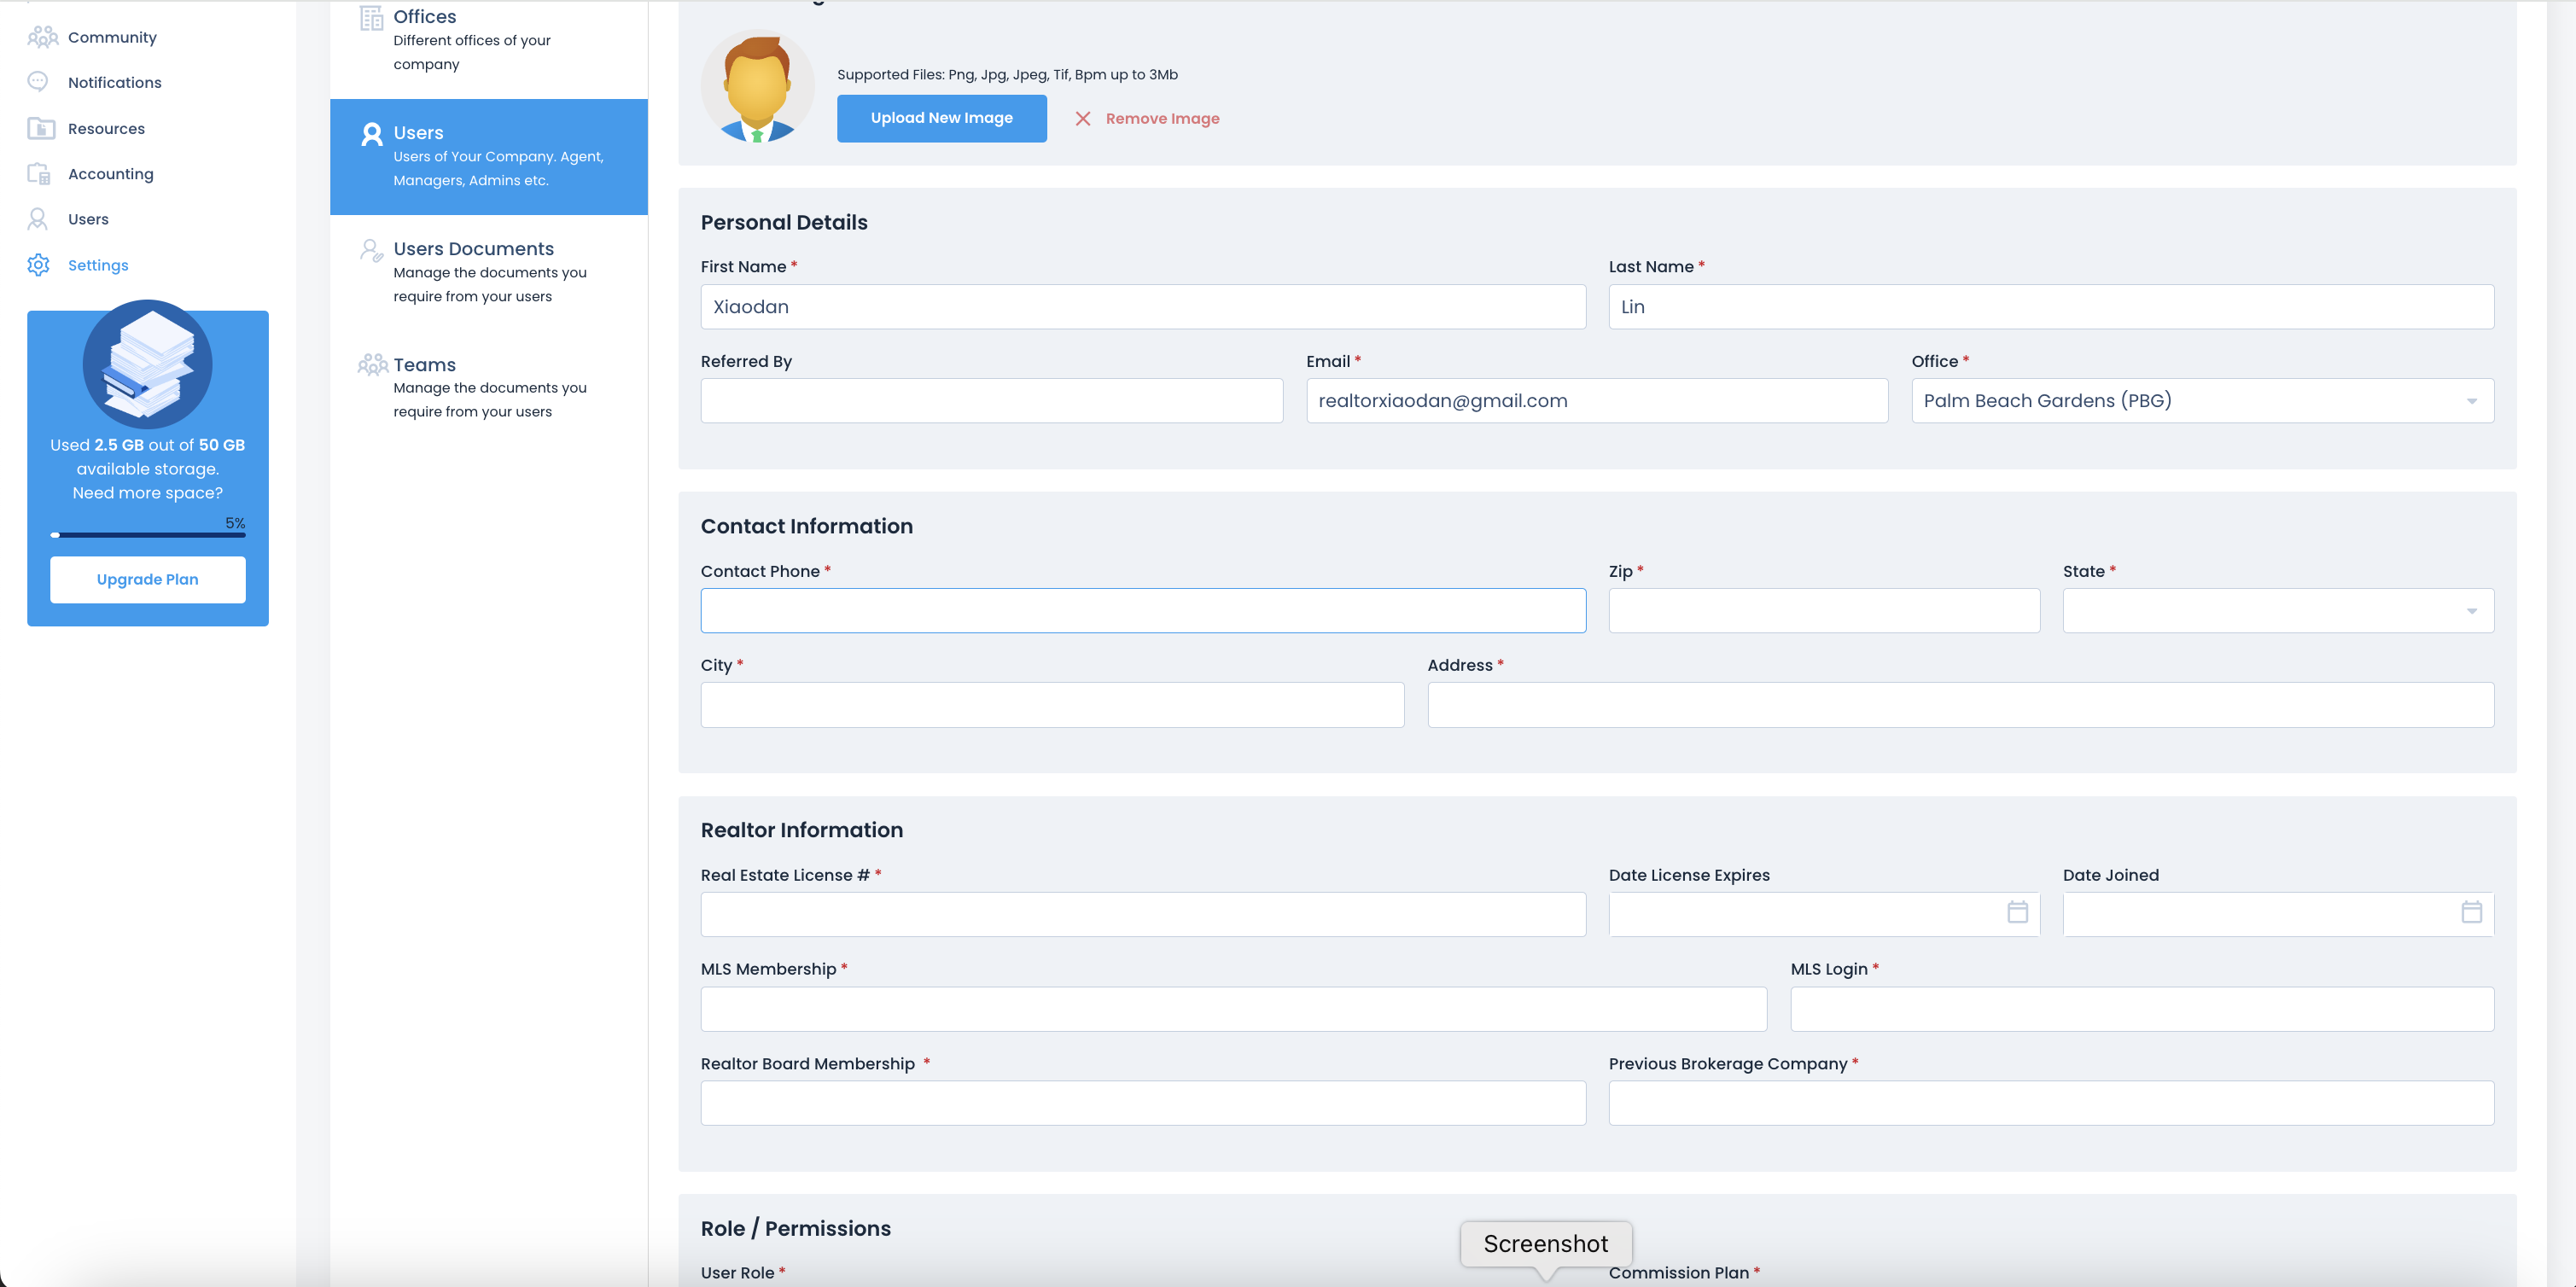Click the Realtor Board Membership field

tap(1143, 1103)
